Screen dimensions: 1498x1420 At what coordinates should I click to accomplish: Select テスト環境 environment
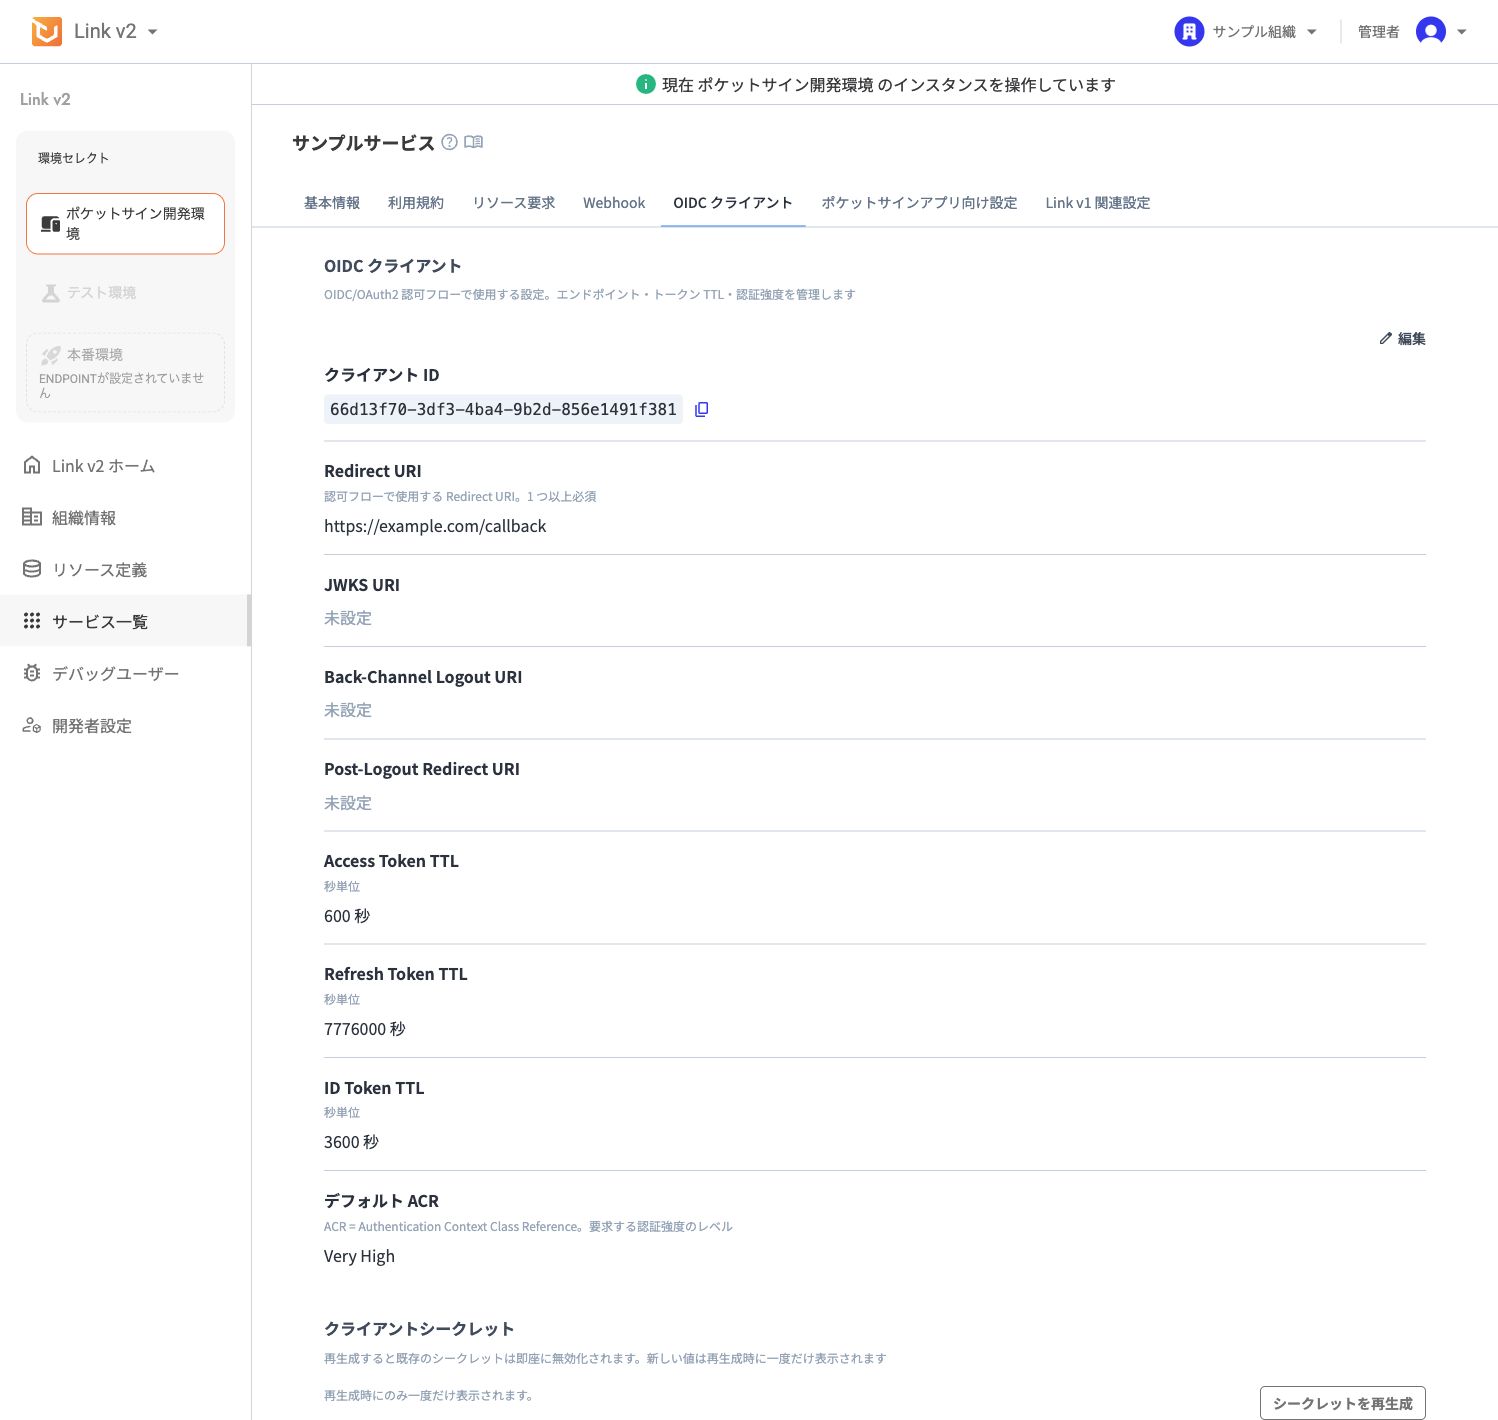(x=126, y=293)
